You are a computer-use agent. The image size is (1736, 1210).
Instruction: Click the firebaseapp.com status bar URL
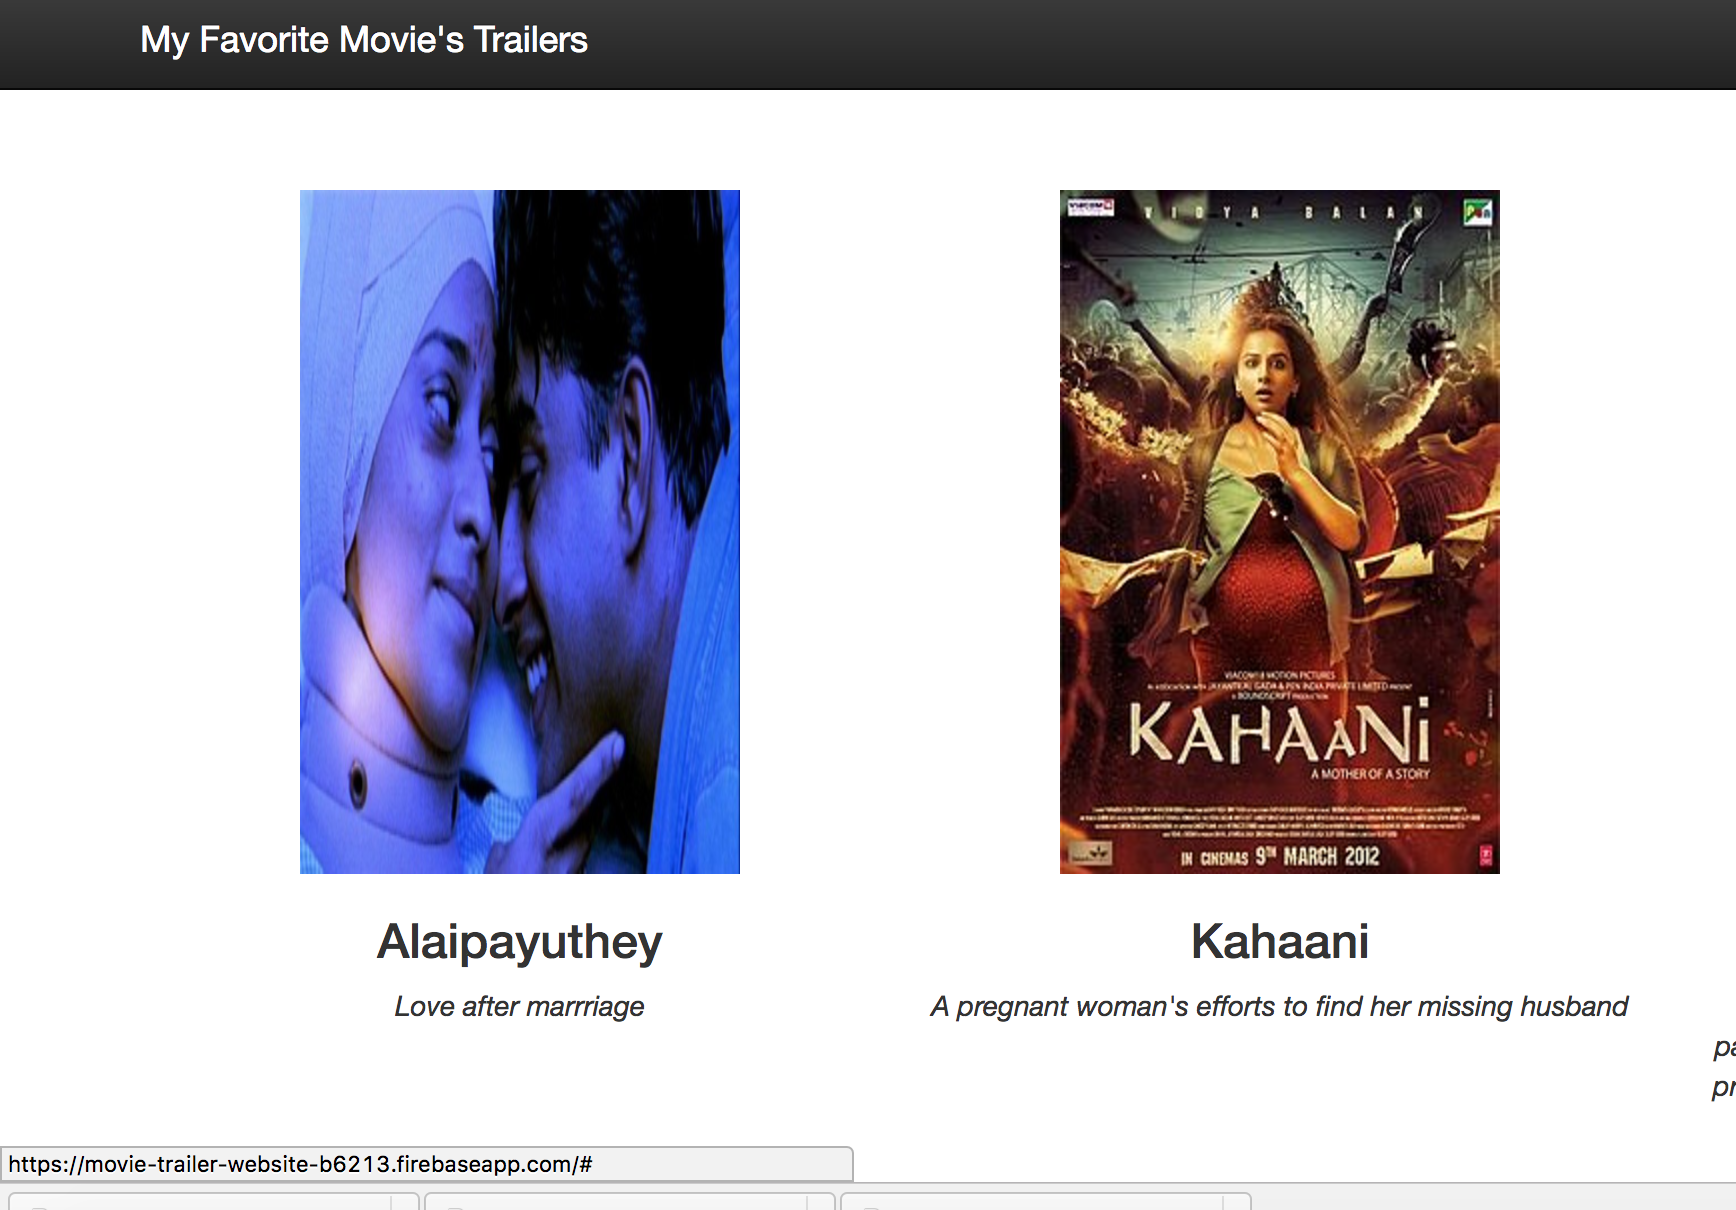click(x=300, y=1164)
